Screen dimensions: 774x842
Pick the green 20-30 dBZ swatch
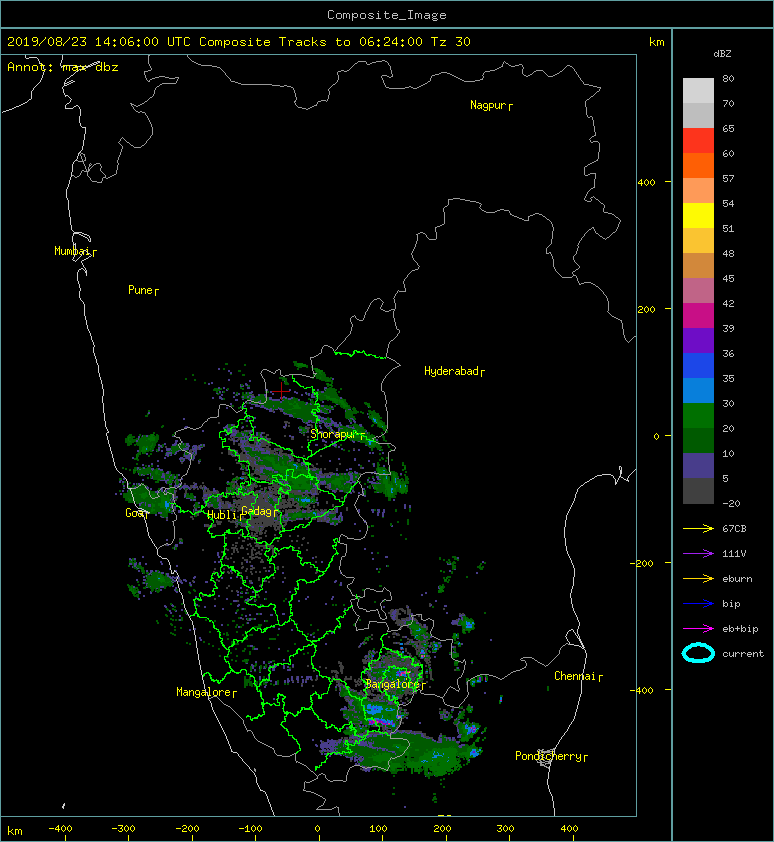point(698,415)
